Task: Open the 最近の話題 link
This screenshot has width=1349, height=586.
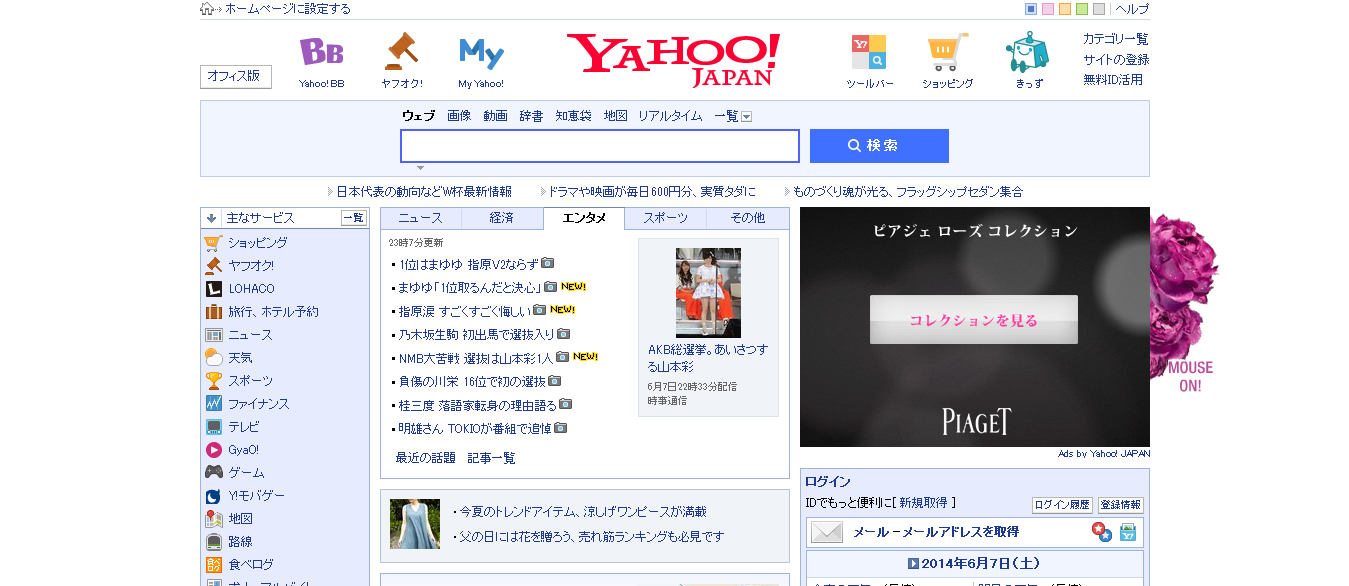Action: point(426,458)
